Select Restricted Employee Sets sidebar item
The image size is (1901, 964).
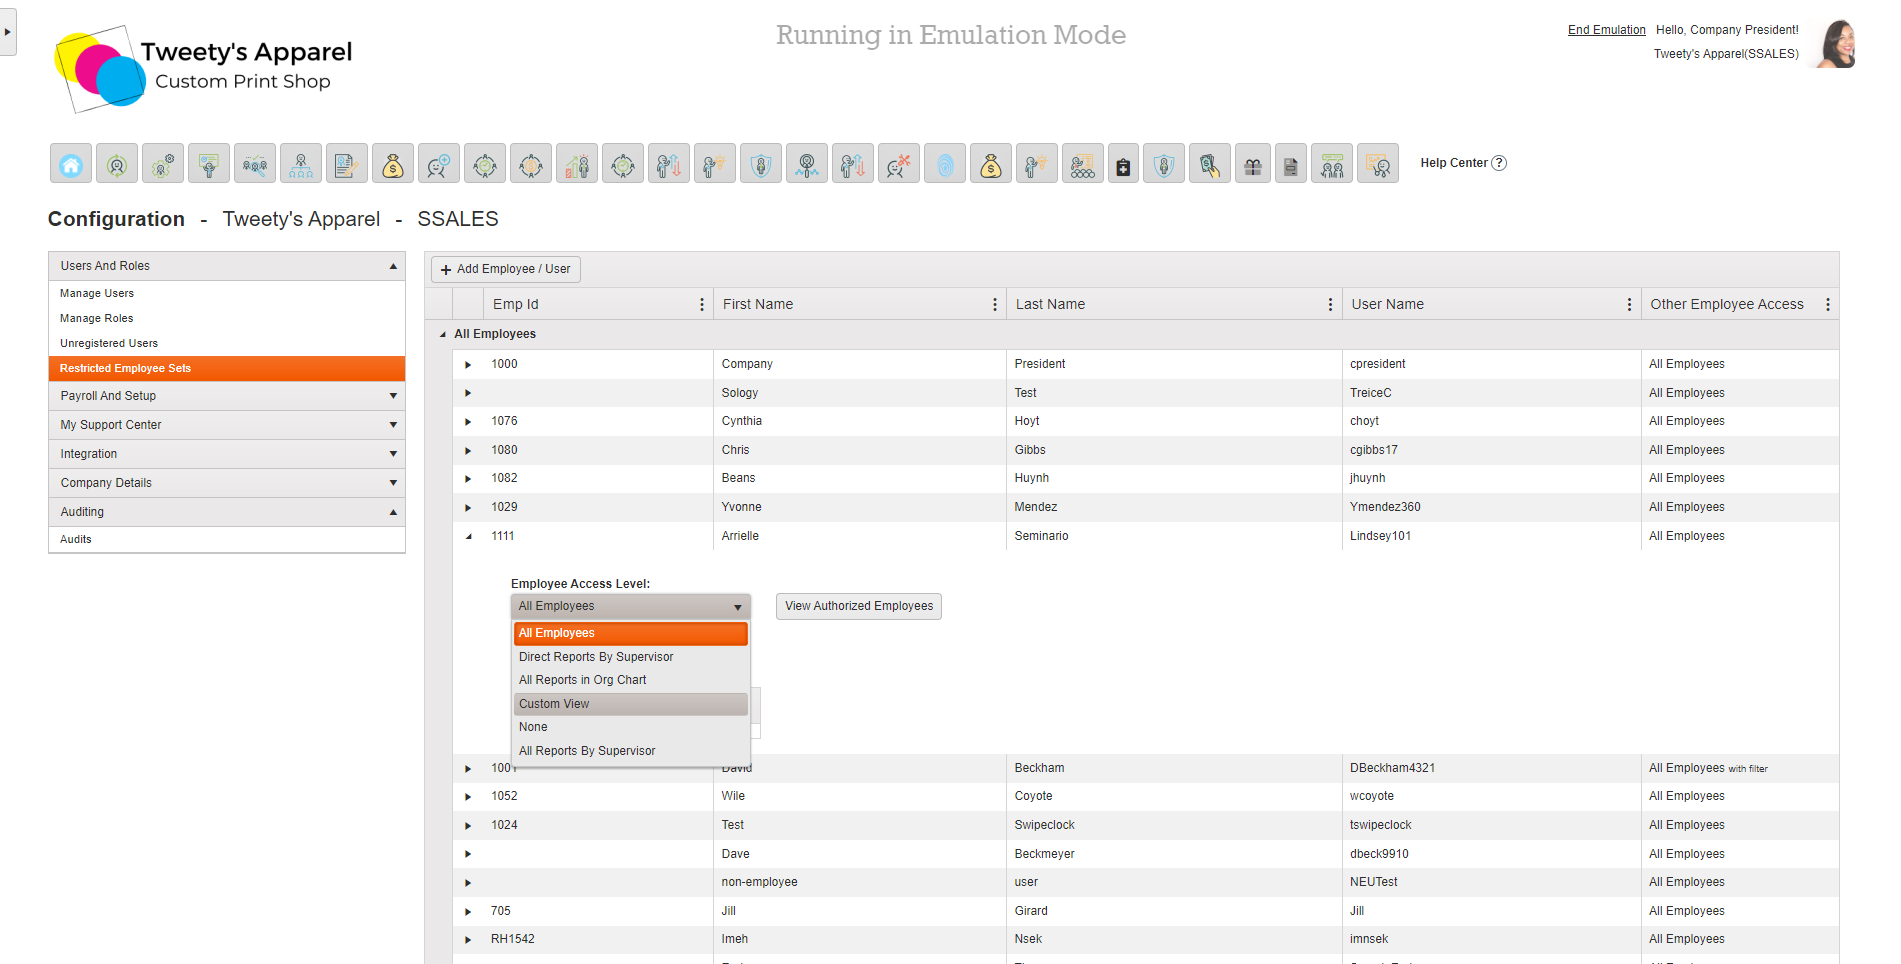pyautogui.click(x=227, y=368)
